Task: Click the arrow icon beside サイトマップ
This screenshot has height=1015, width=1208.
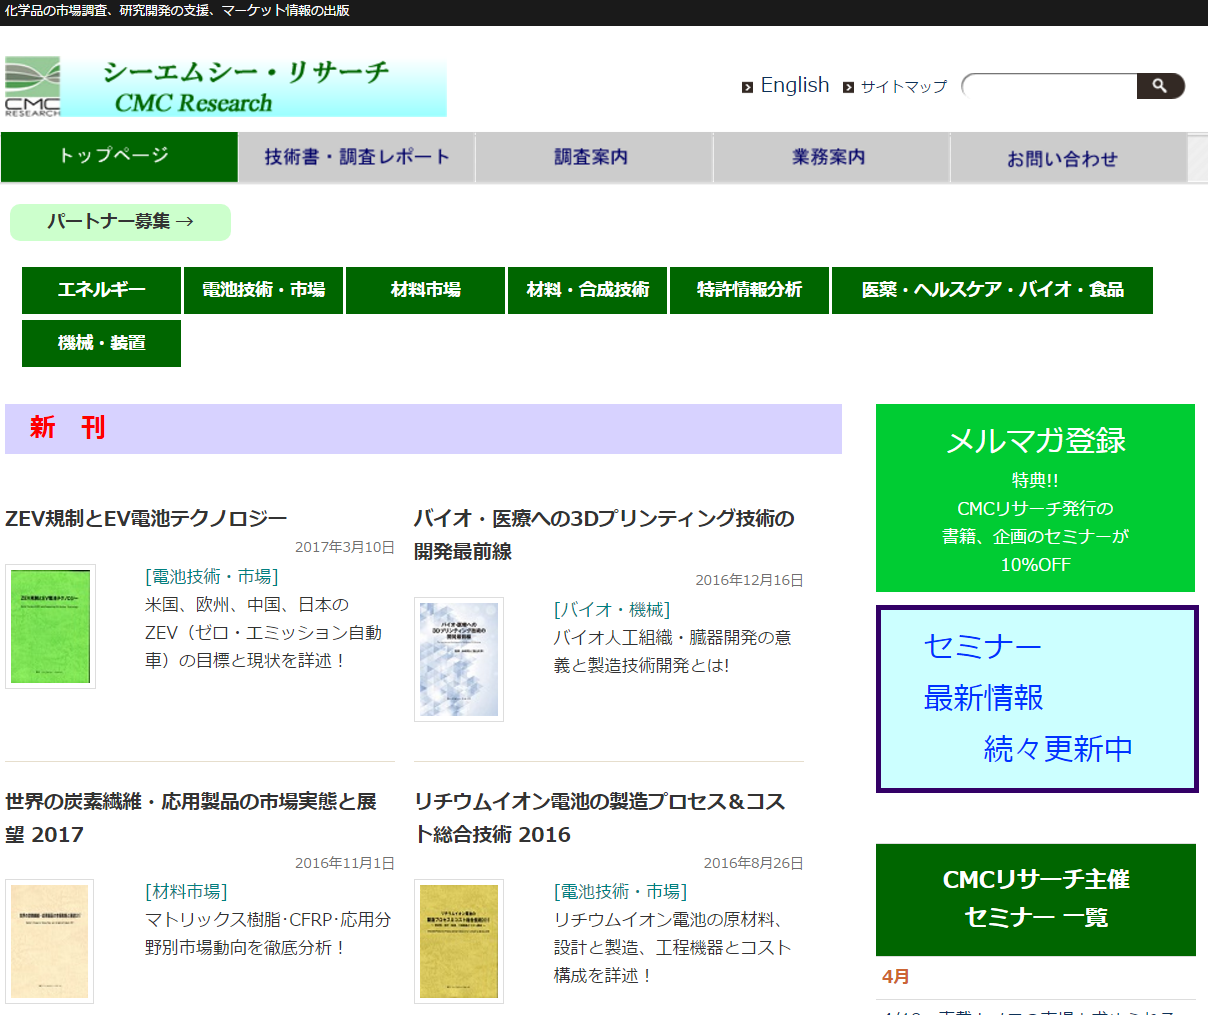Action: tap(848, 87)
